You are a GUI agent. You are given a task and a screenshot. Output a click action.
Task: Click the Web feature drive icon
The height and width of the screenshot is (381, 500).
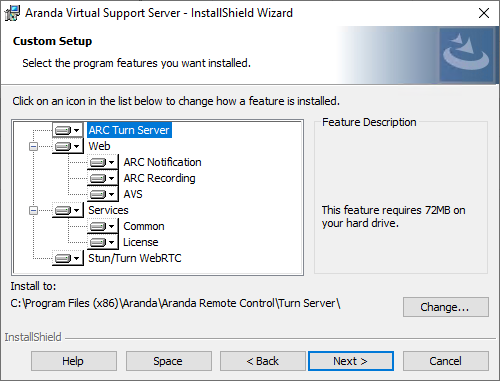68,146
